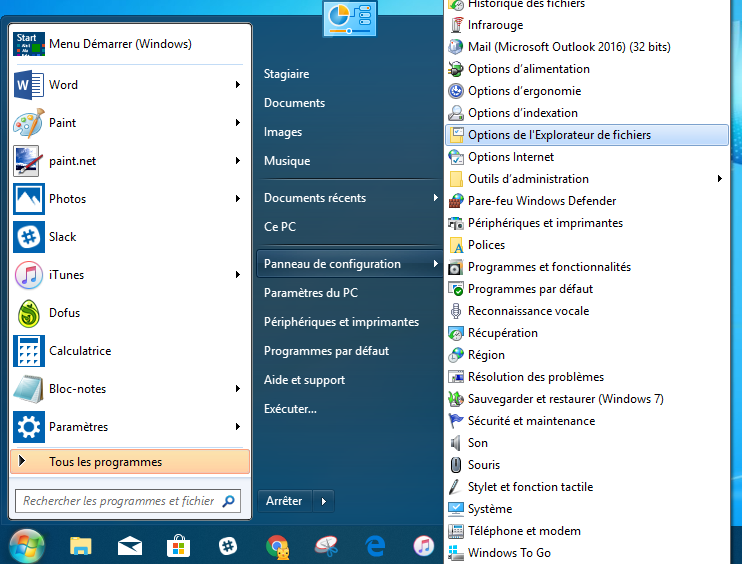This screenshot has height=564, width=742.
Task: Open Mail (Microsoft Outlook 2016) item
Action: coord(587,47)
